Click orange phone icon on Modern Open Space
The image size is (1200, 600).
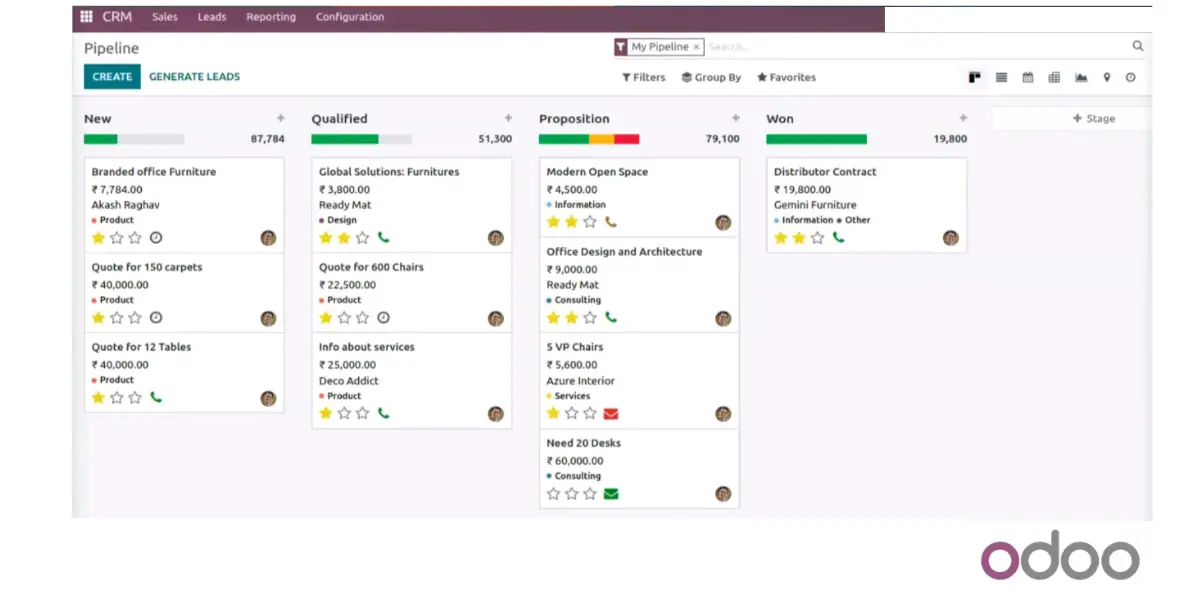click(x=611, y=222)
